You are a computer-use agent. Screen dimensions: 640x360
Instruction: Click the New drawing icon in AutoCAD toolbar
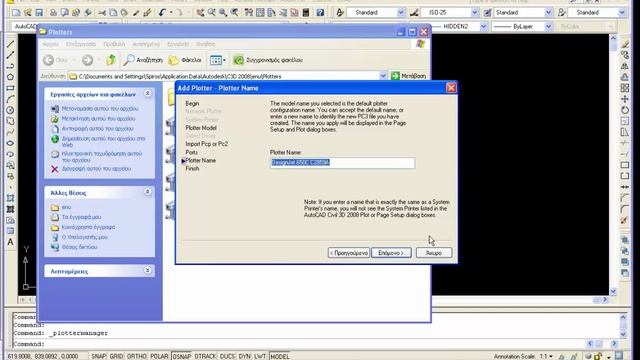(16, 13)
